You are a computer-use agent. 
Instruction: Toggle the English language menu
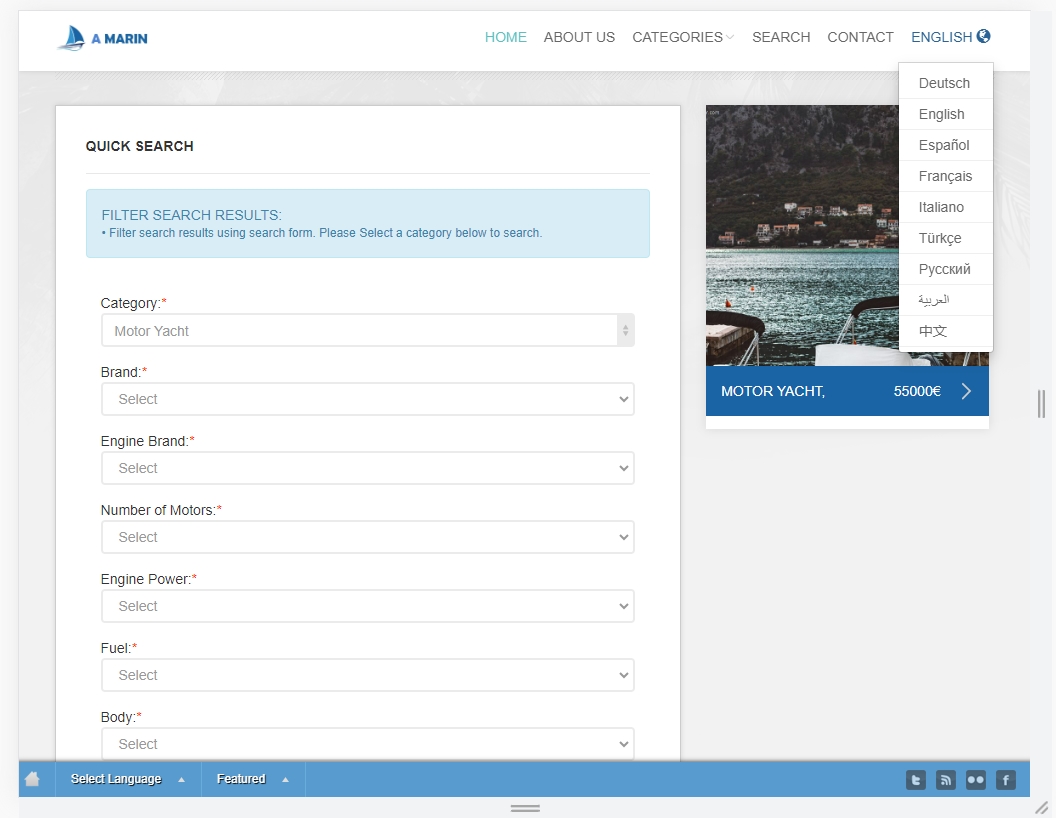coord(950,37)
